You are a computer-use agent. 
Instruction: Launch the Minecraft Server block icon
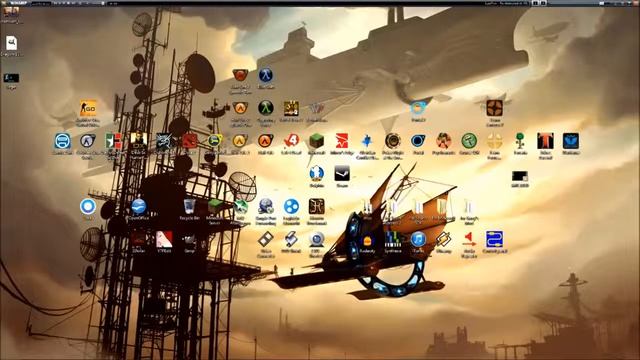(x=215, y=207)
